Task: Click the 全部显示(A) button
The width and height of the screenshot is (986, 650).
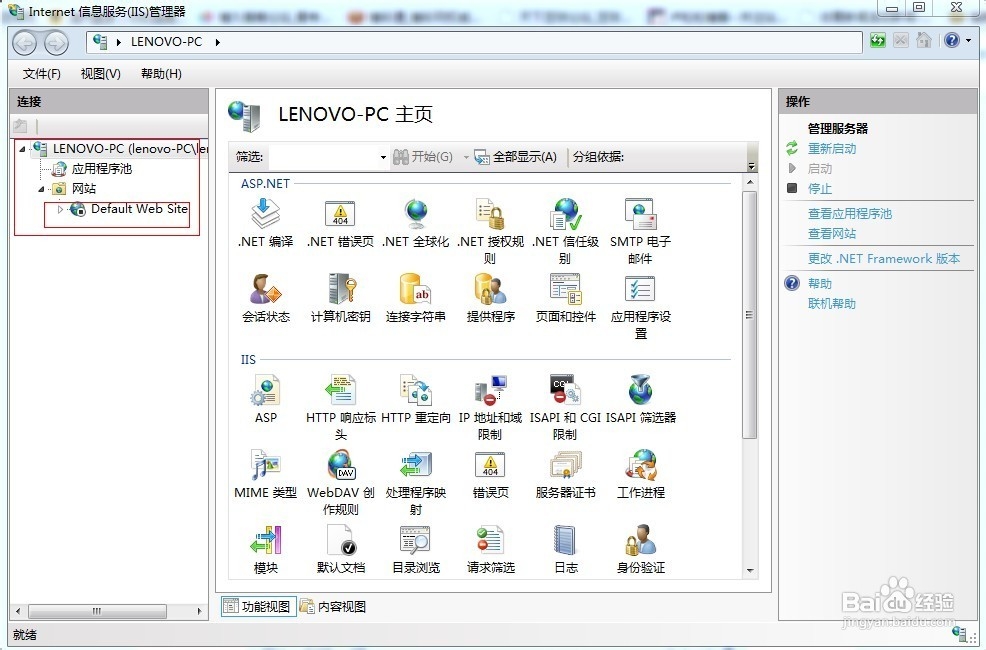Action: 516,157
